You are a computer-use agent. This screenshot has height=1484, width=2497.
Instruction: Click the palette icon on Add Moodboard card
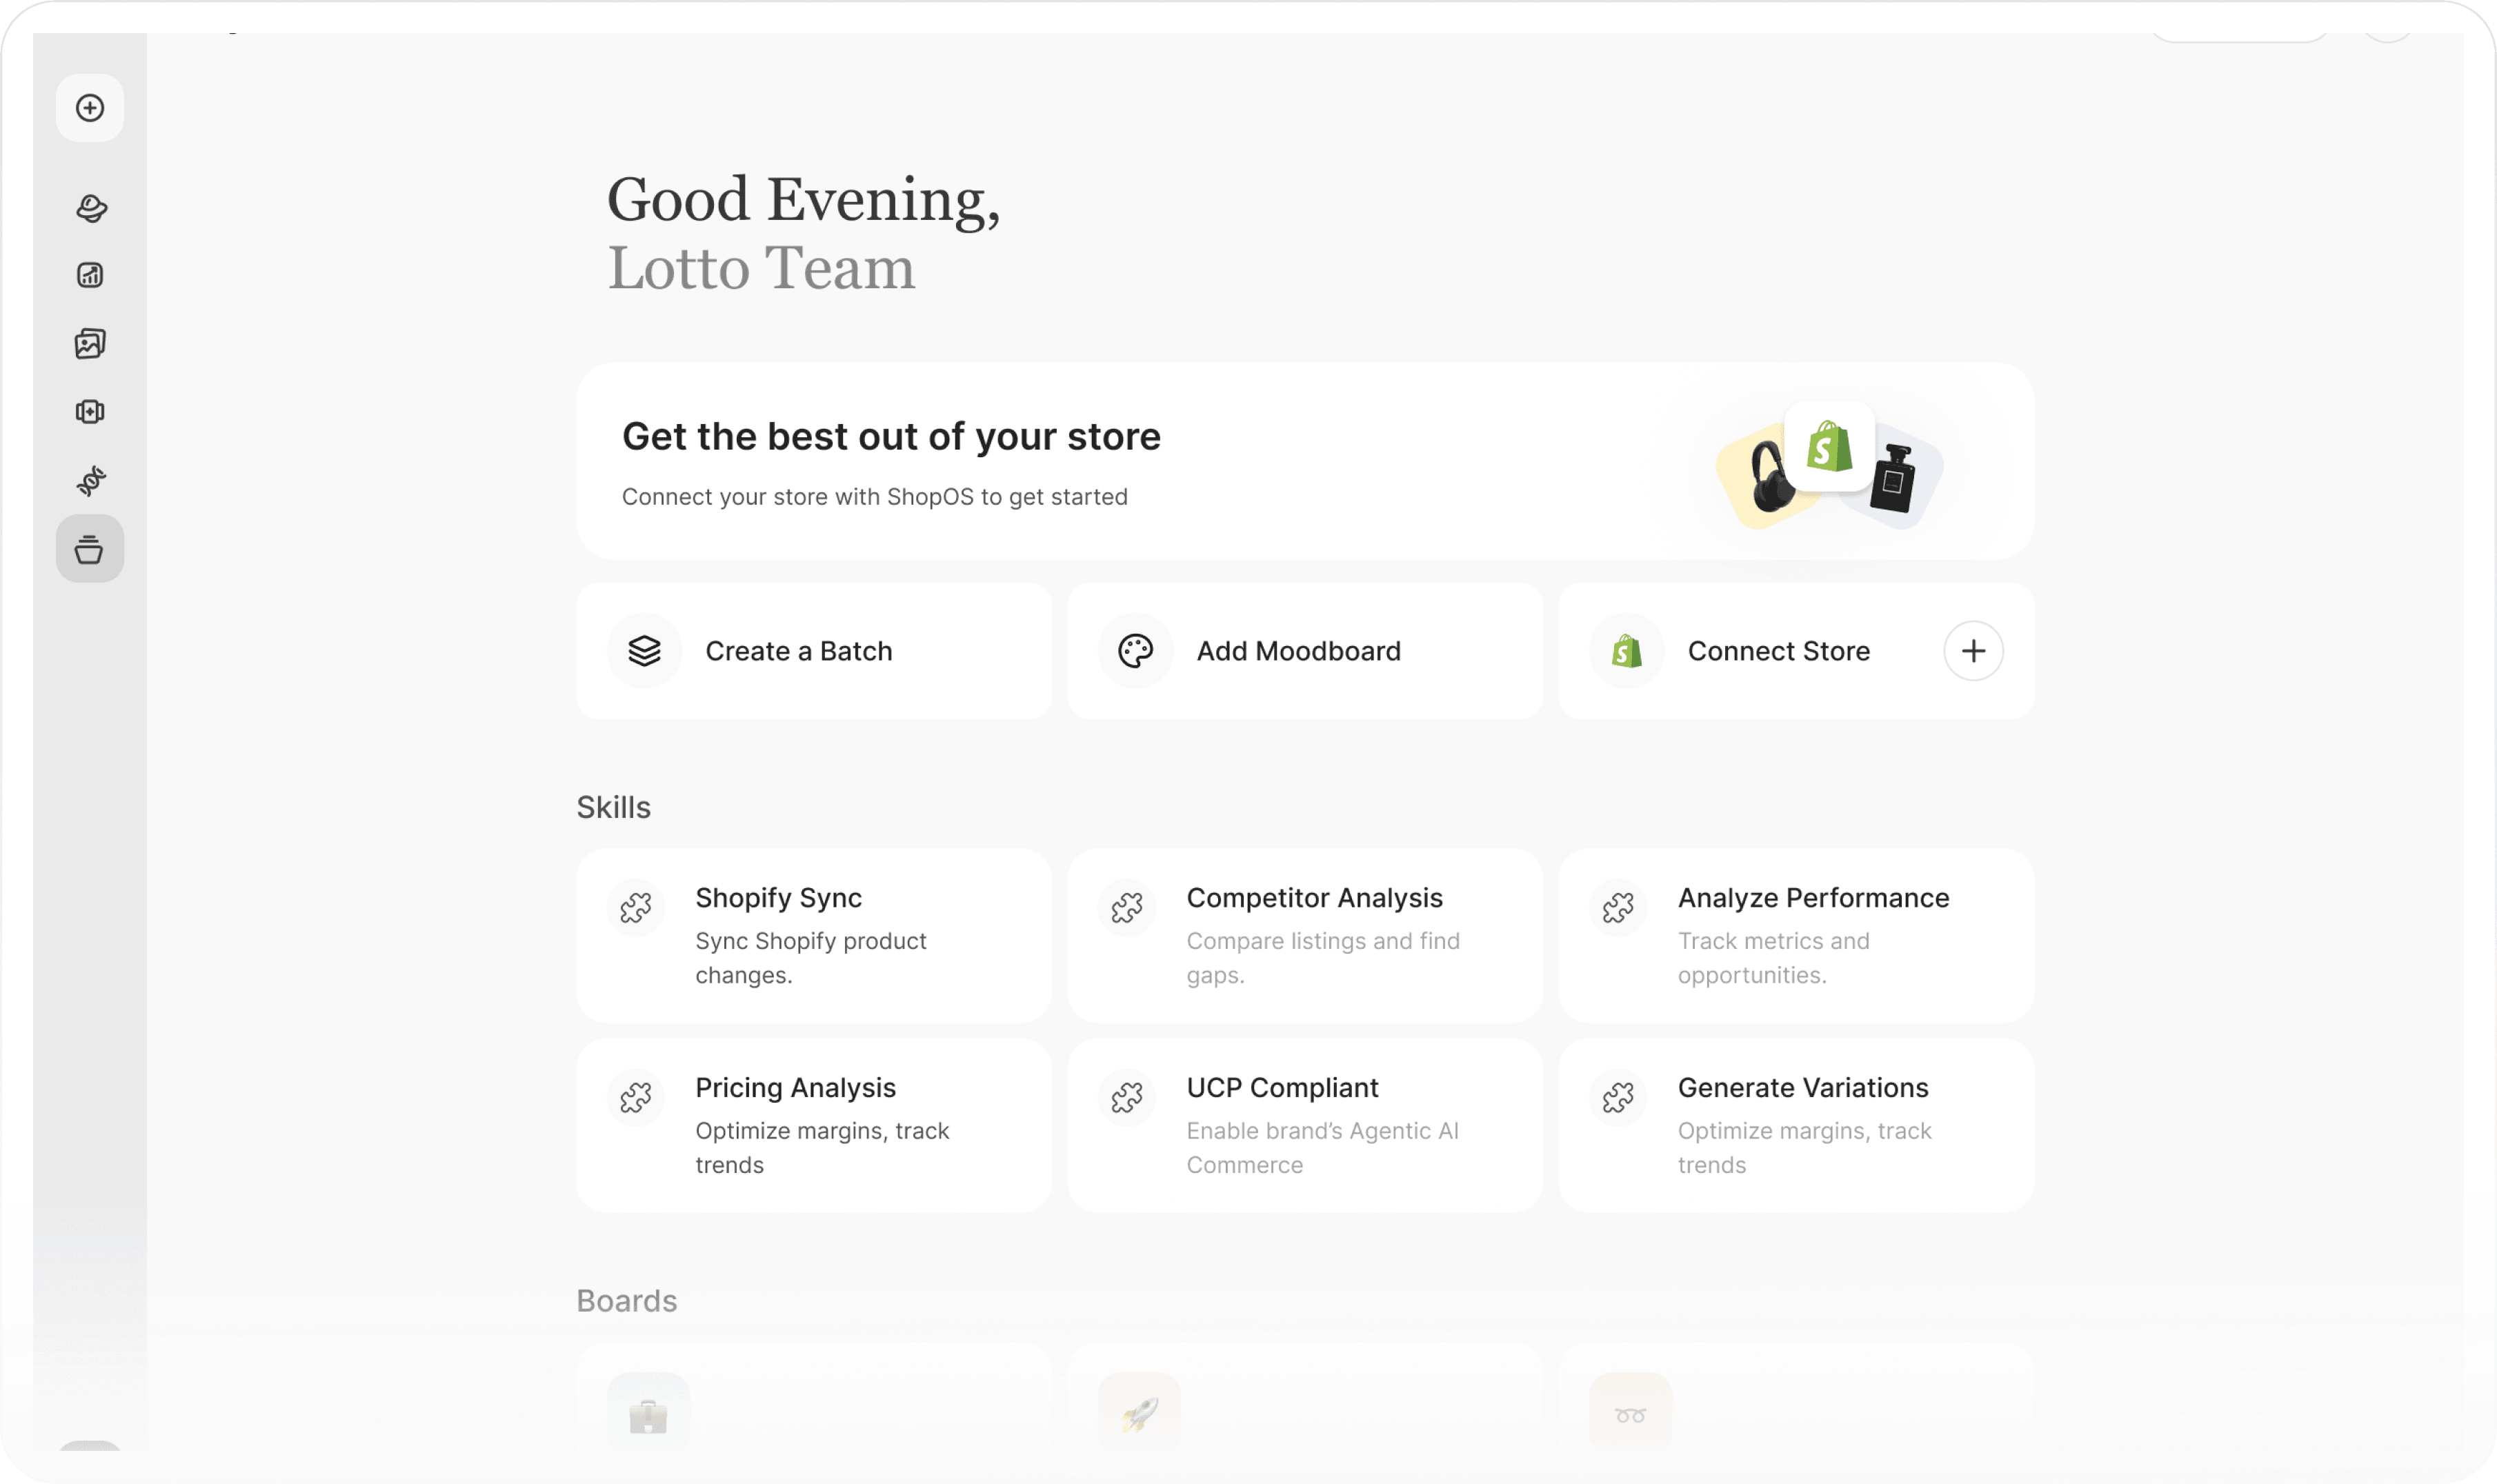tap(1134, 650)
